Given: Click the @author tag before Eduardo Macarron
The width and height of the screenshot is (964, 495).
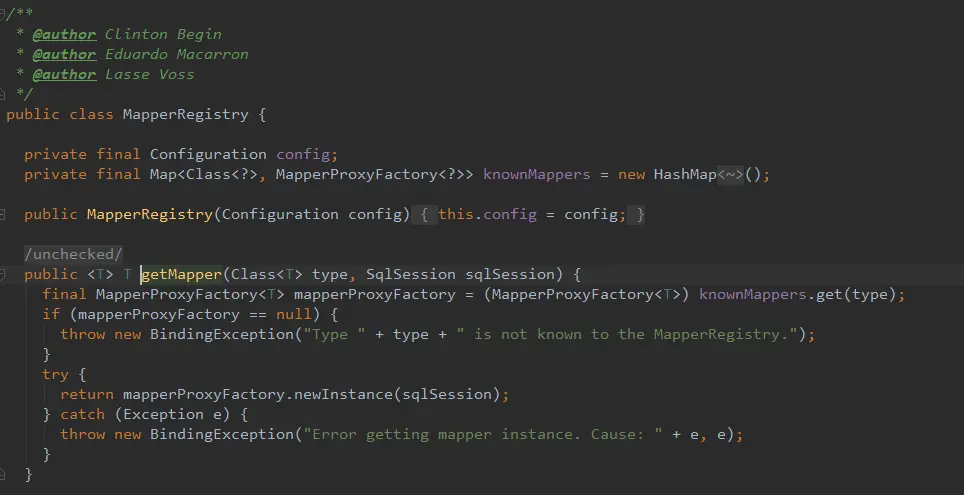Looking at the screenshot, I should point(64,54).
